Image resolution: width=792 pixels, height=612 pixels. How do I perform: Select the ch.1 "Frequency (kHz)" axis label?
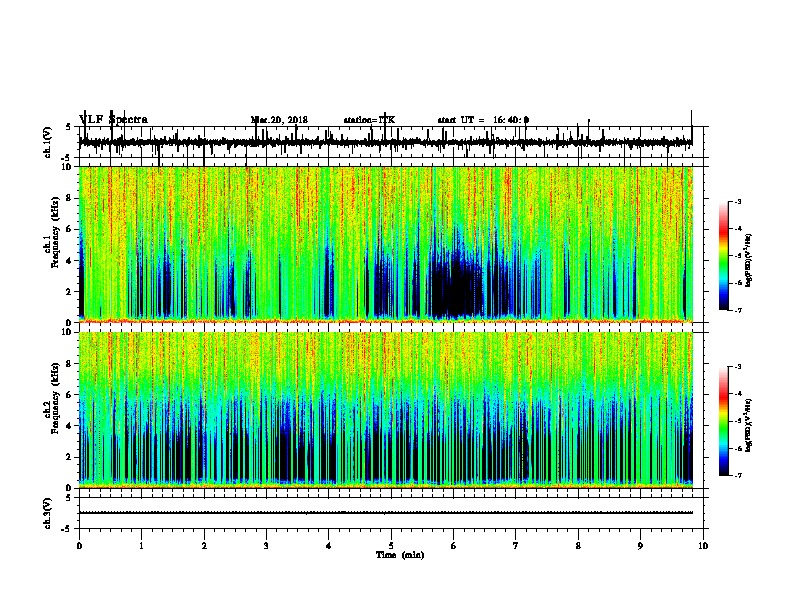pyautogui.click(x=55, y=233)
